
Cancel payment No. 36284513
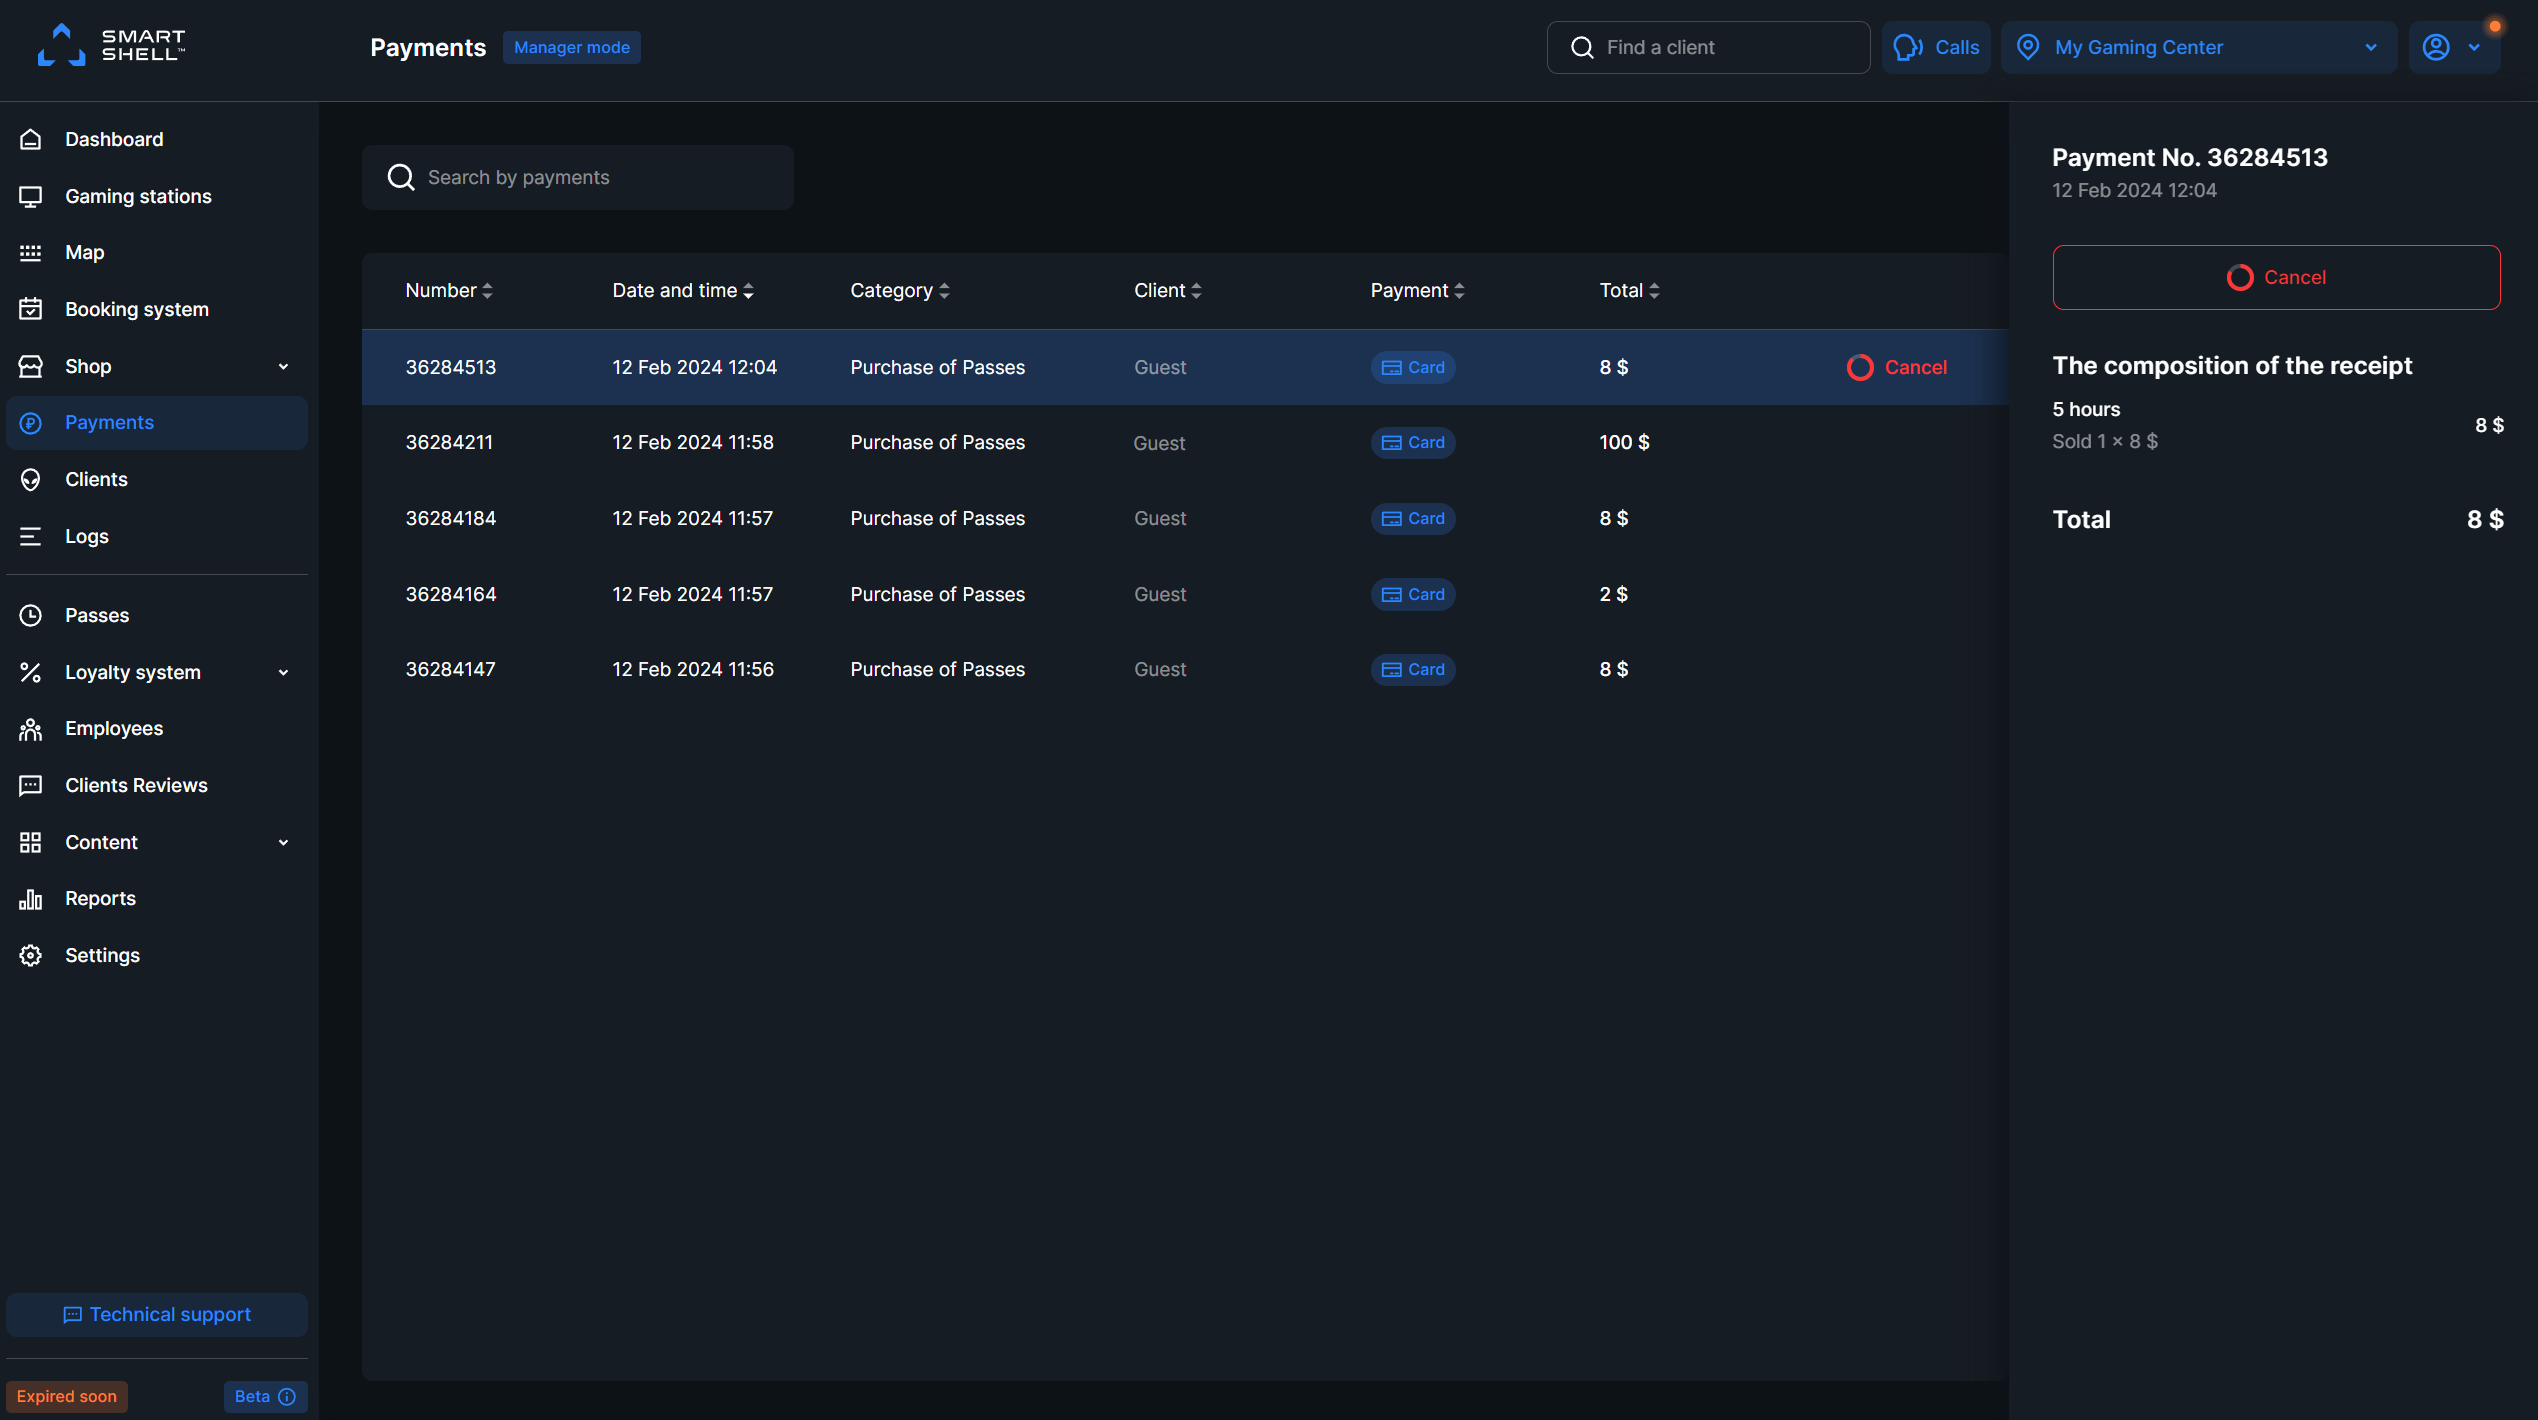click(x=2275, y=277)
